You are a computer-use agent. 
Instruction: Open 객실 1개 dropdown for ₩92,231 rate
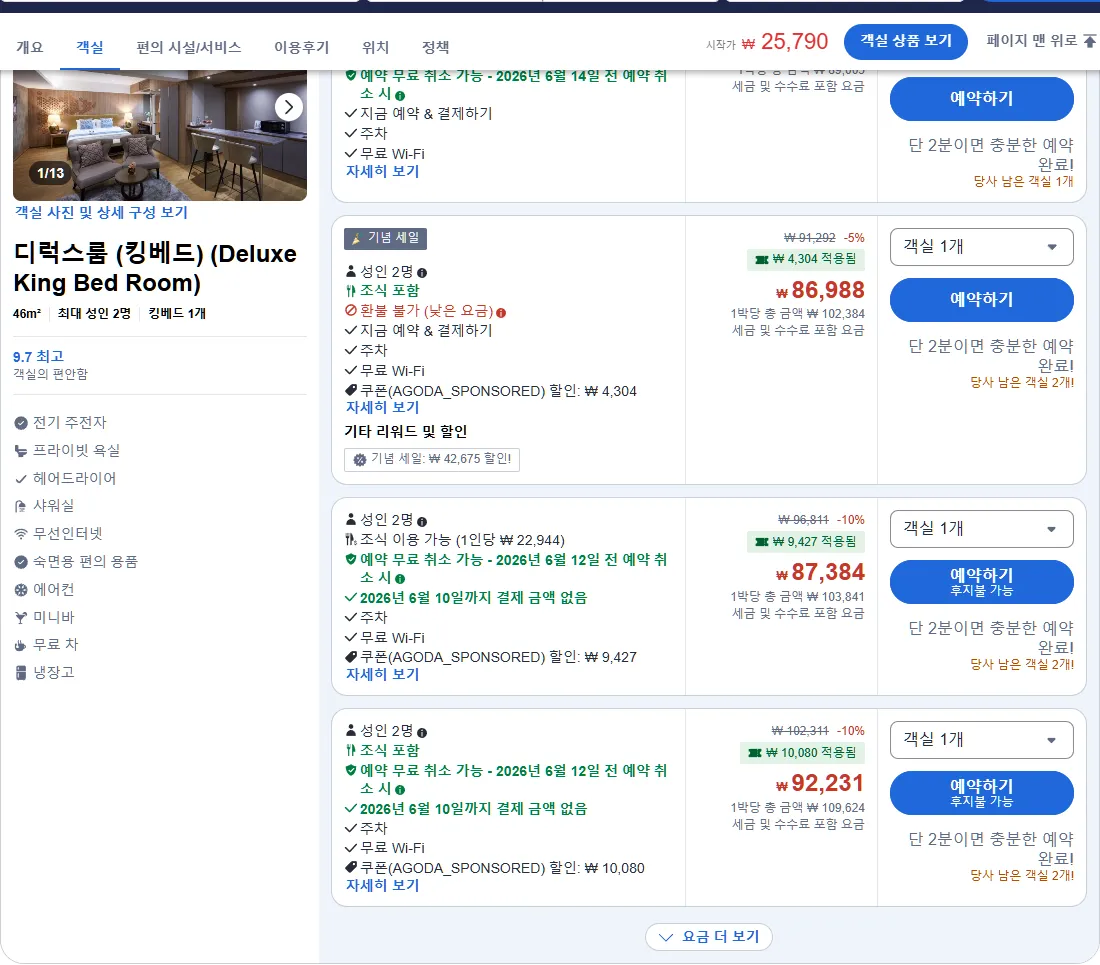pos(981,740)
